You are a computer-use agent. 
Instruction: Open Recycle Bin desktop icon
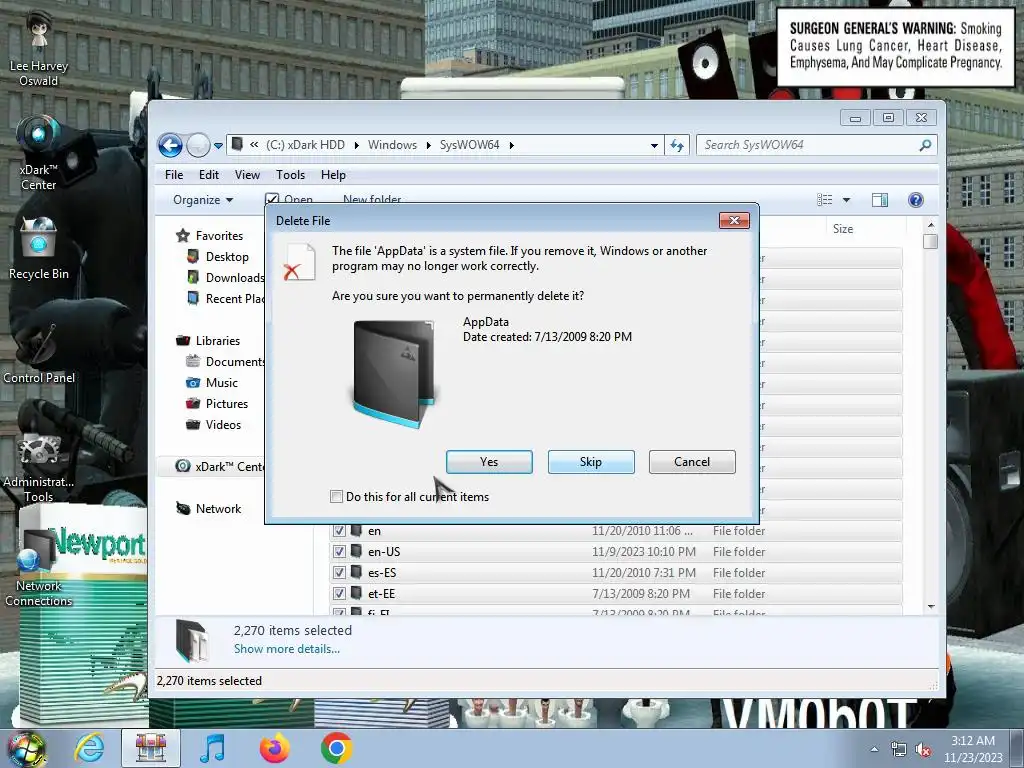point(39,249)
